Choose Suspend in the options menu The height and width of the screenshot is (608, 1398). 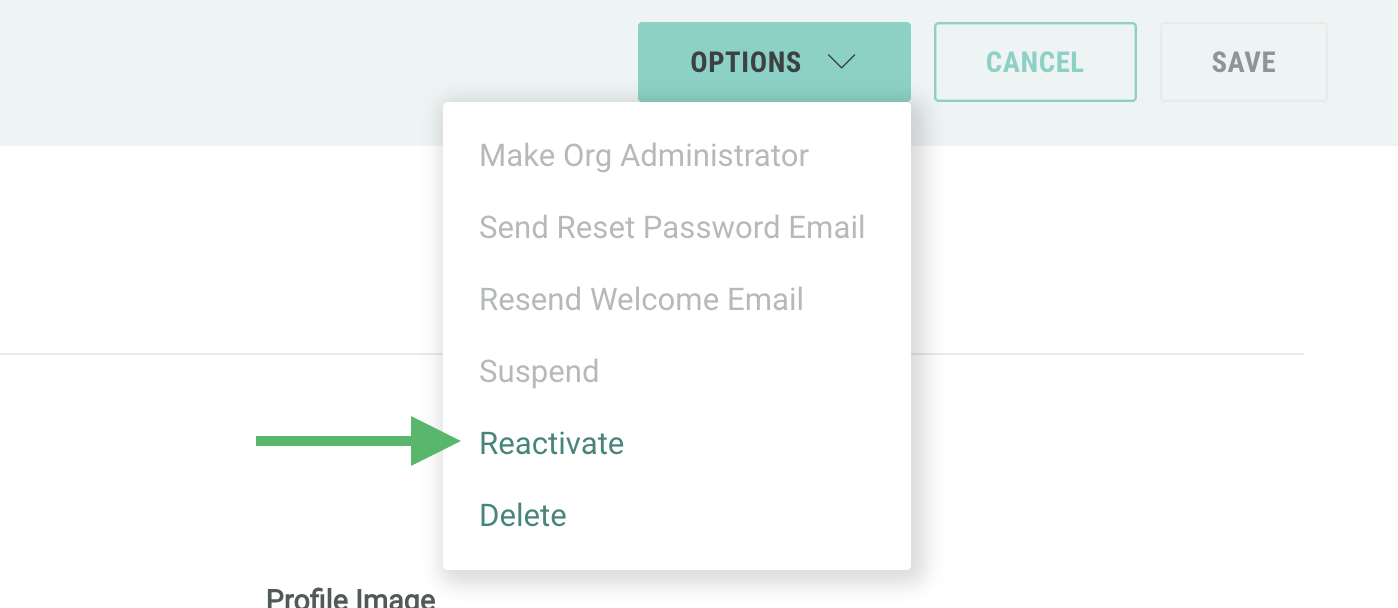(x=539, y=371)
